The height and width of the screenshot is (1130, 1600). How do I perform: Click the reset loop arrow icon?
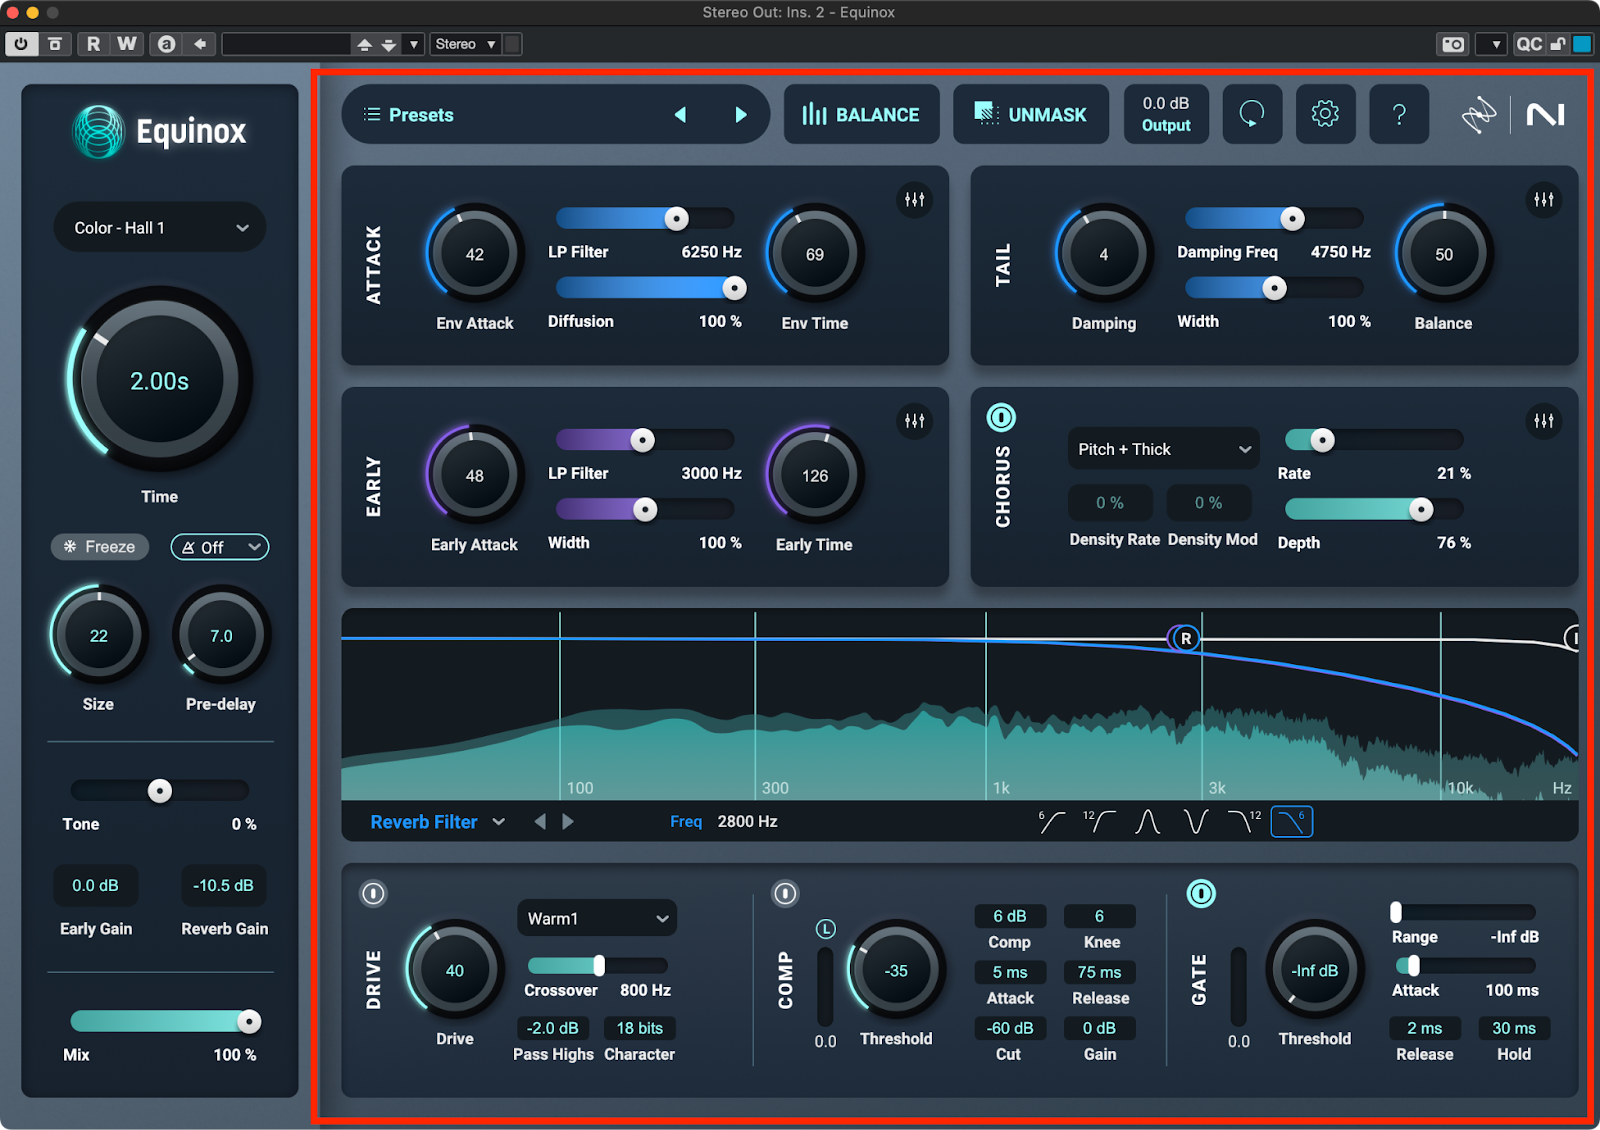[x=1252, y=114]
